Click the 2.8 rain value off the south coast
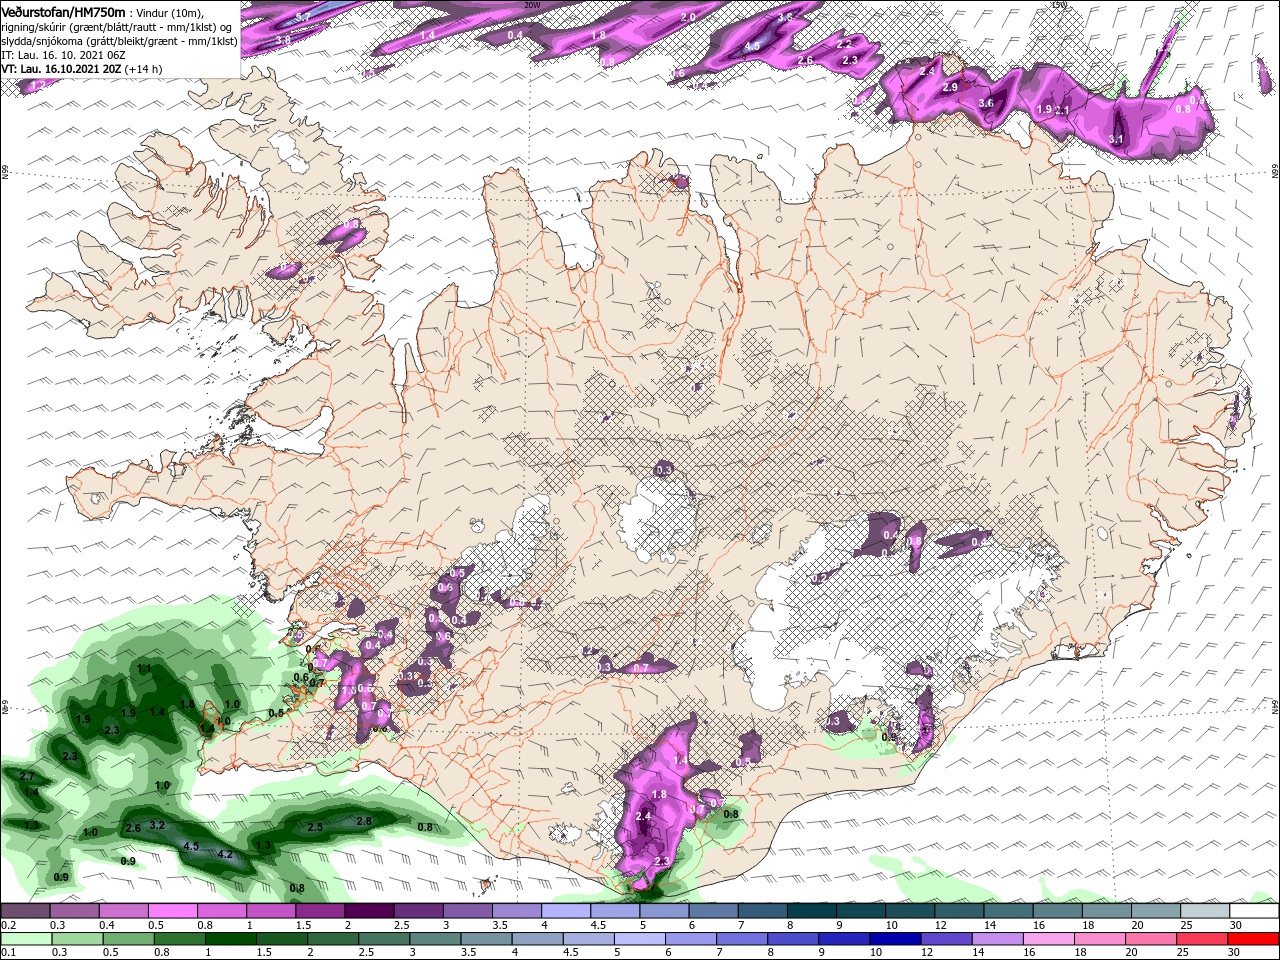 click(x=364, y=821)
